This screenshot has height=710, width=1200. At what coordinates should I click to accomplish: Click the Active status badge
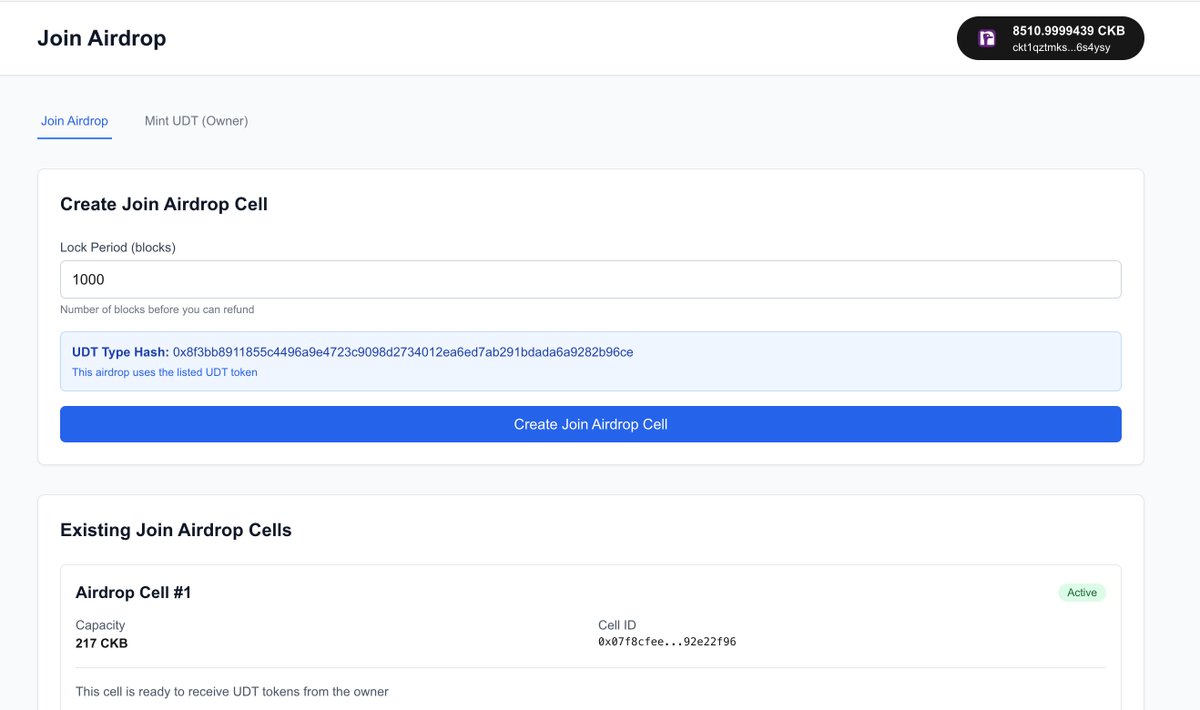tap(1081, 592)
